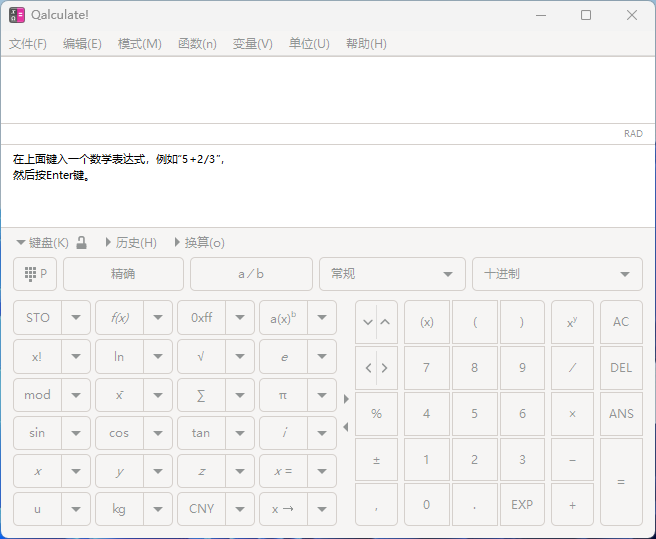Click the ANS previous answer button
The width and height of the screenshot is (656, 539).
click(x=621, y=414)
